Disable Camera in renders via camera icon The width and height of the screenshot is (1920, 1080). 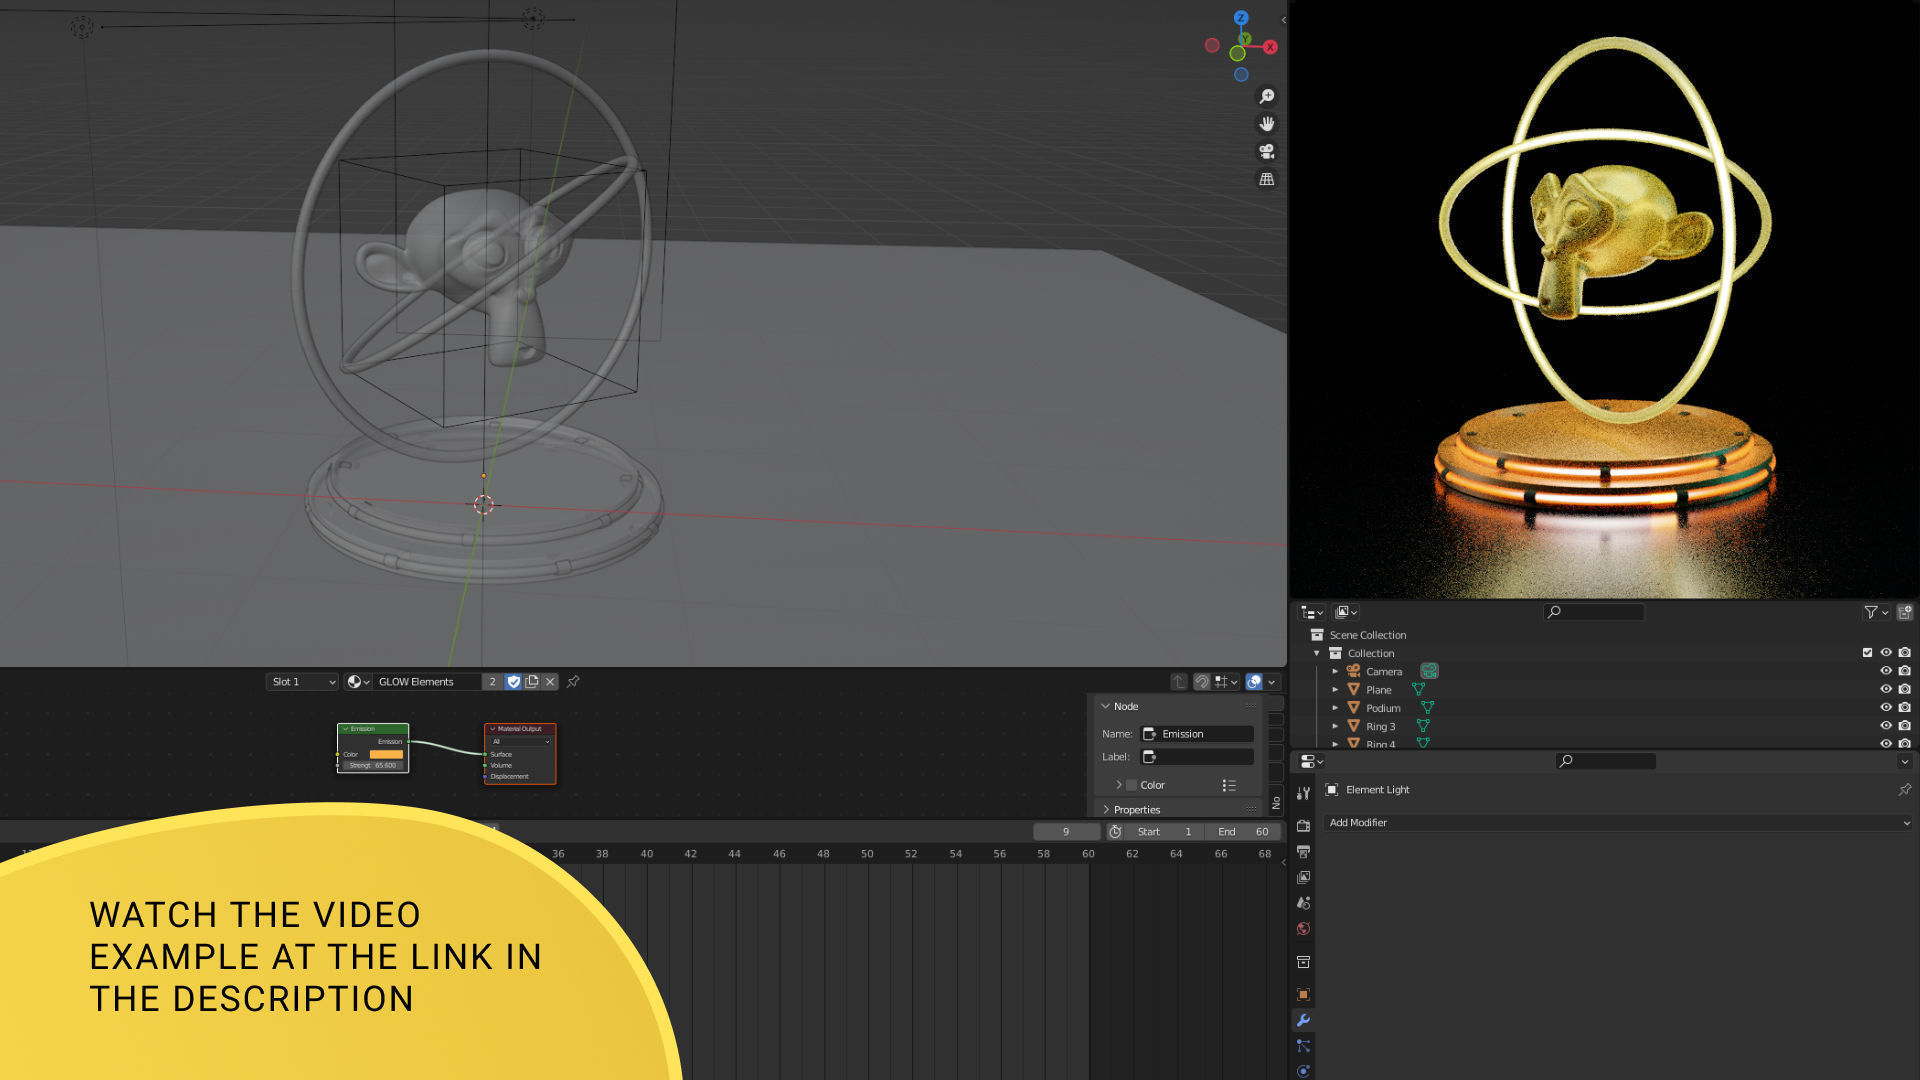[1905, 671]
